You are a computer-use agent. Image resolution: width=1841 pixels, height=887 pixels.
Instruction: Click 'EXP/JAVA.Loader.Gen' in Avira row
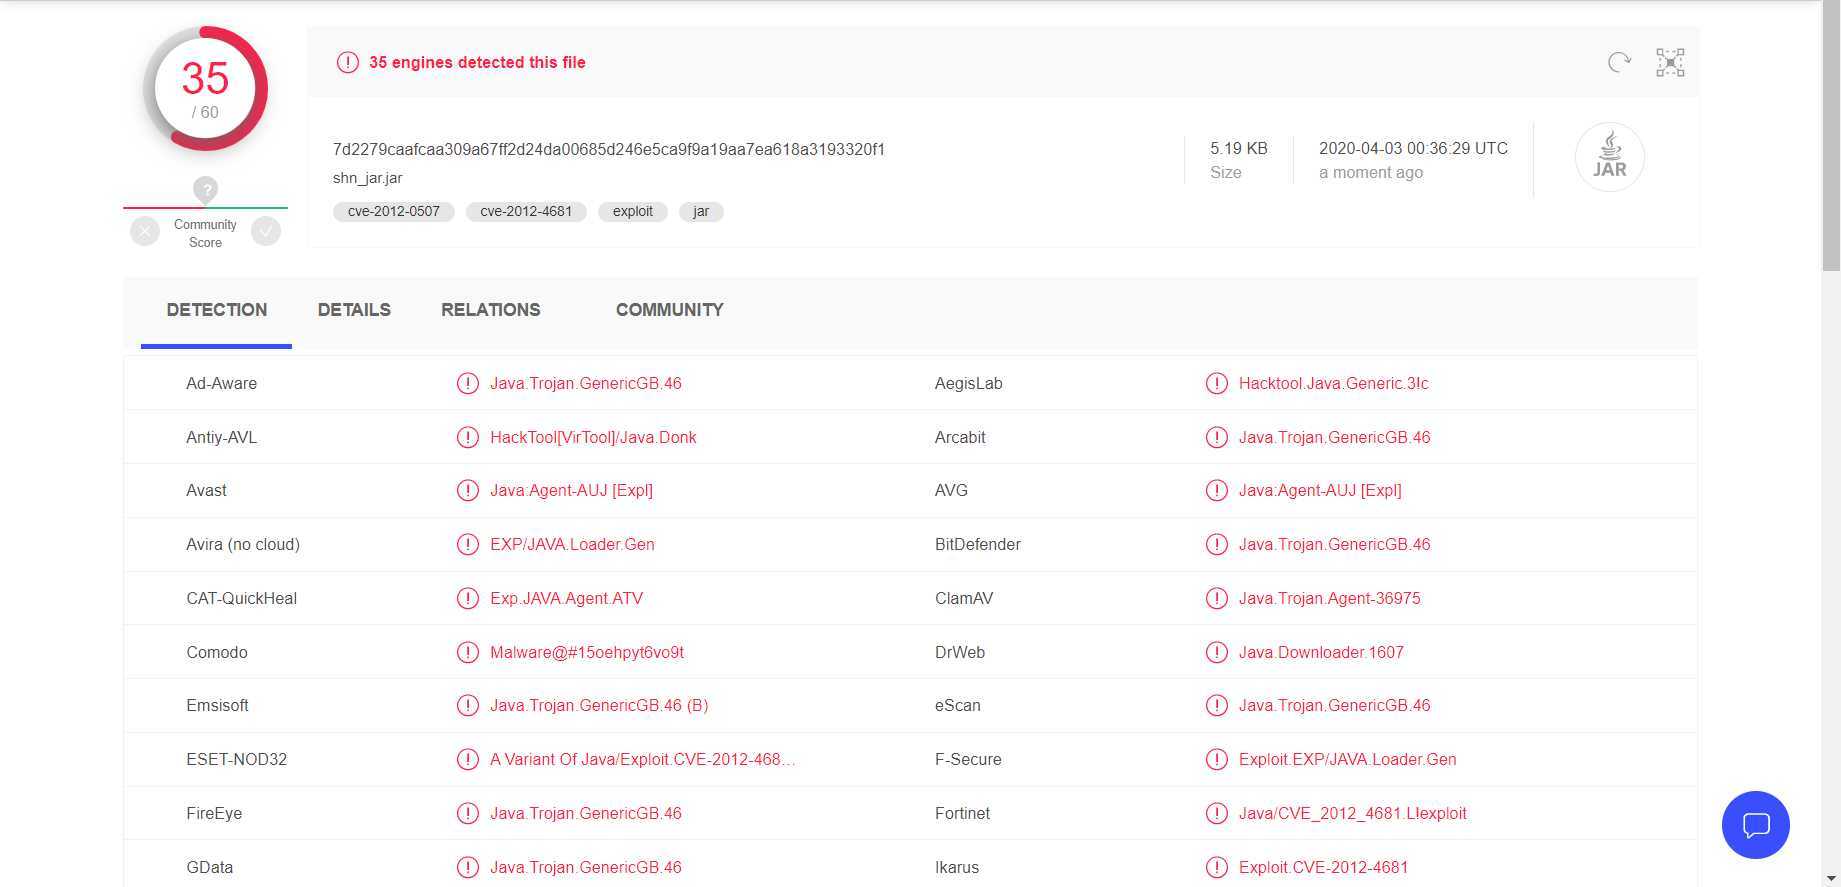572,544
